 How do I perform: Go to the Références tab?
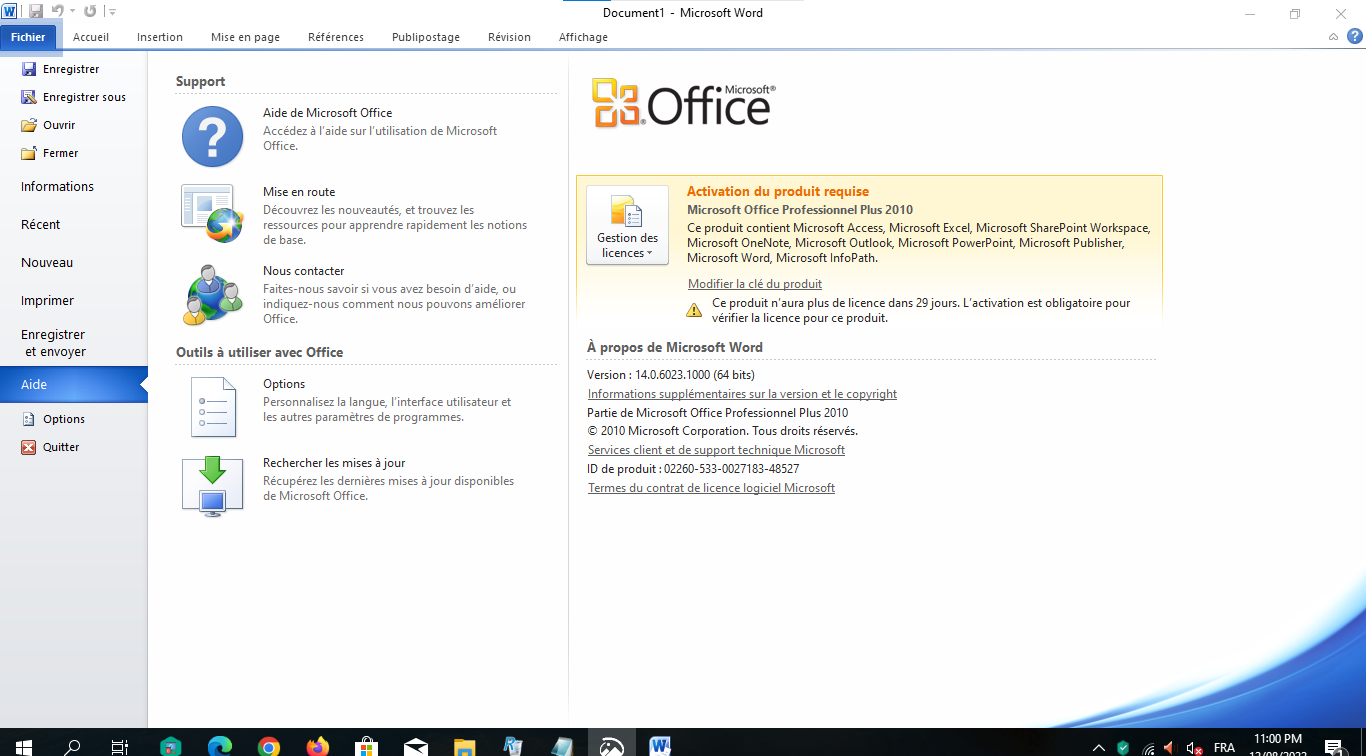point(336,37)
